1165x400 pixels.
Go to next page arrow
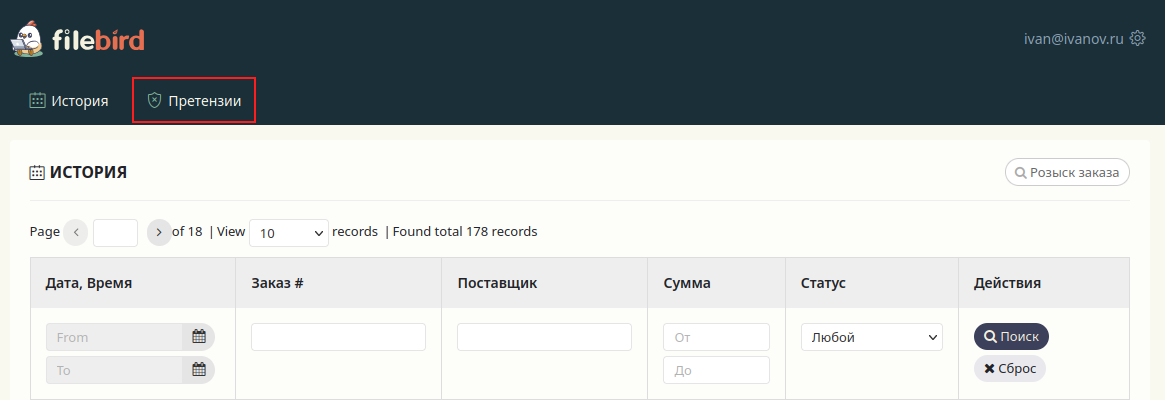(x=159, y=232)
